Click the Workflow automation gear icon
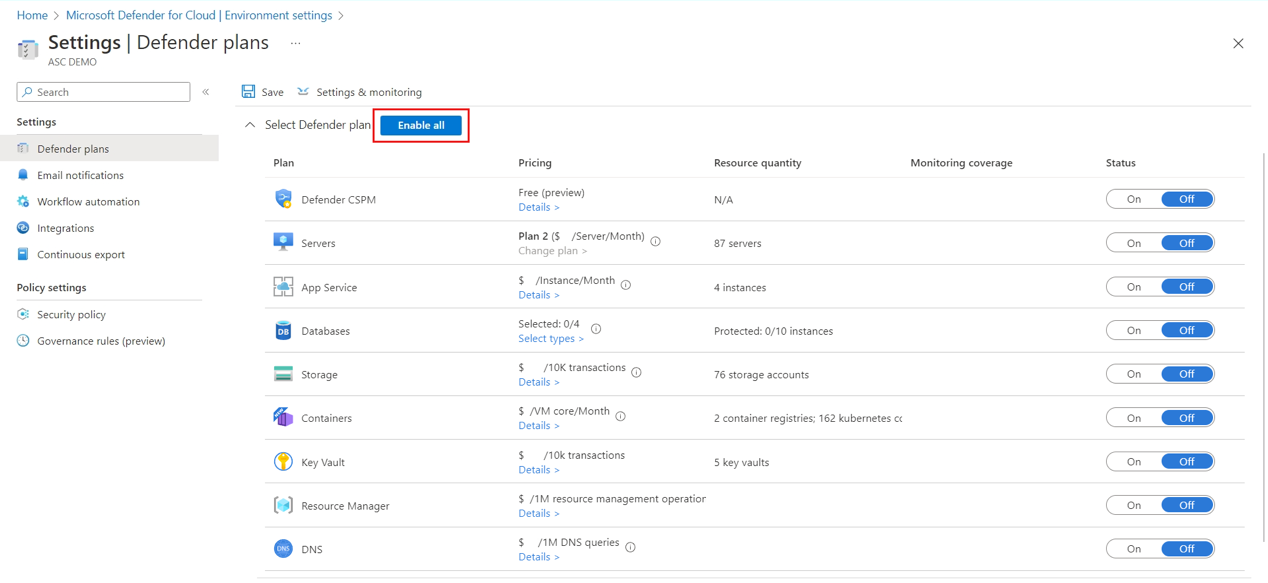The image size is (1268, 583). [23, 201]
